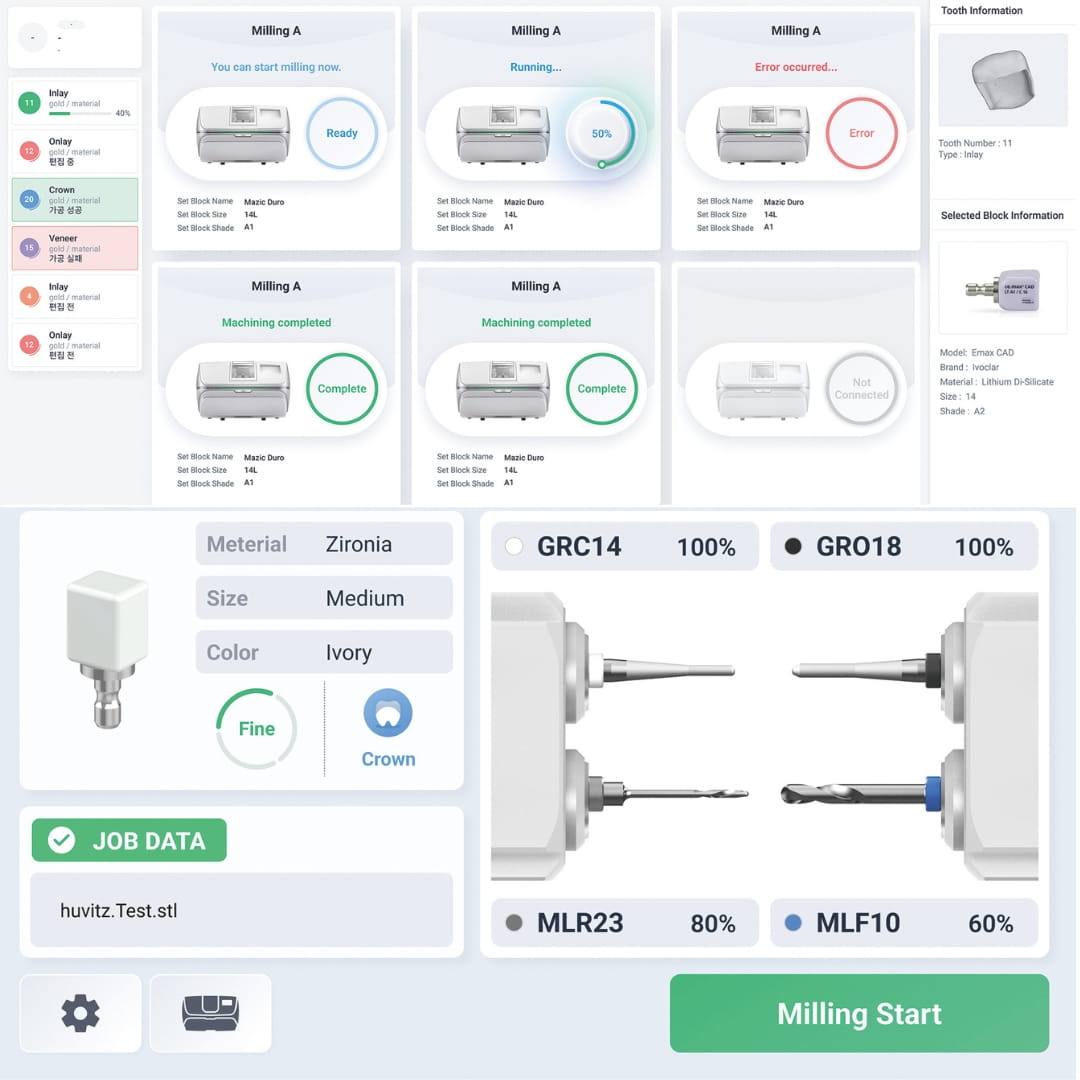This screenshot has height=1080, width=1080.
Task: Open the Size Medium field
Action: [324, 597]
